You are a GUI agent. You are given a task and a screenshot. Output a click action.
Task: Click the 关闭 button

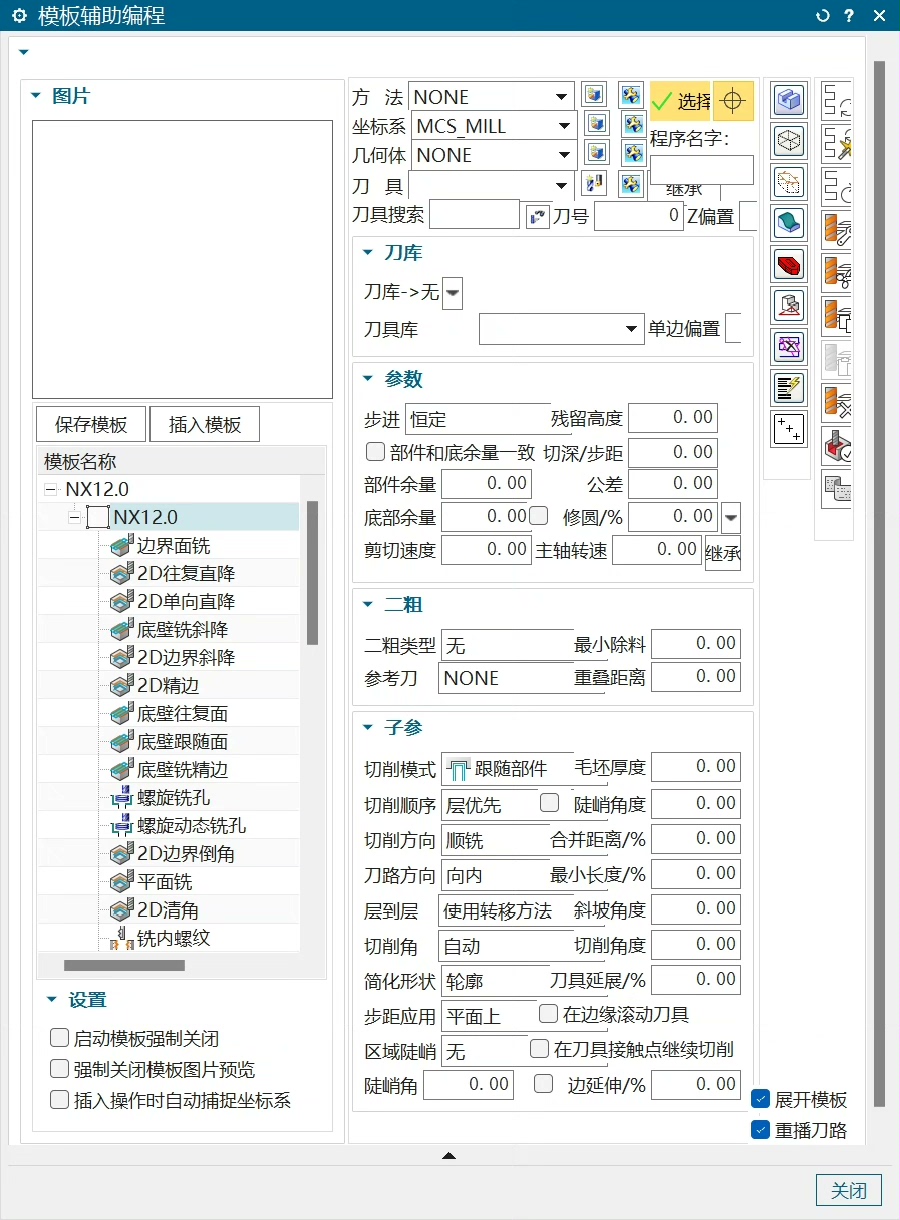pyautogui.click(x=849, y=1191)
